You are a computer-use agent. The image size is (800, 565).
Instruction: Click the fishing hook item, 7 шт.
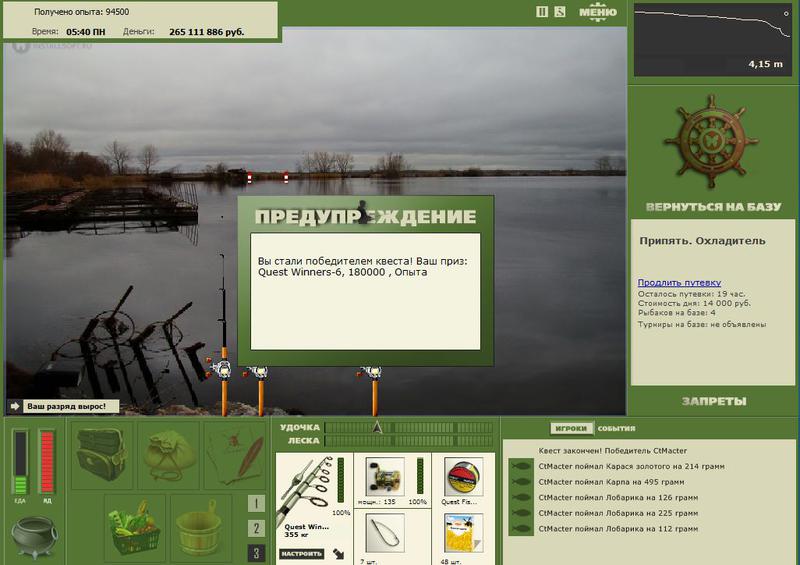tap(385, 533)
